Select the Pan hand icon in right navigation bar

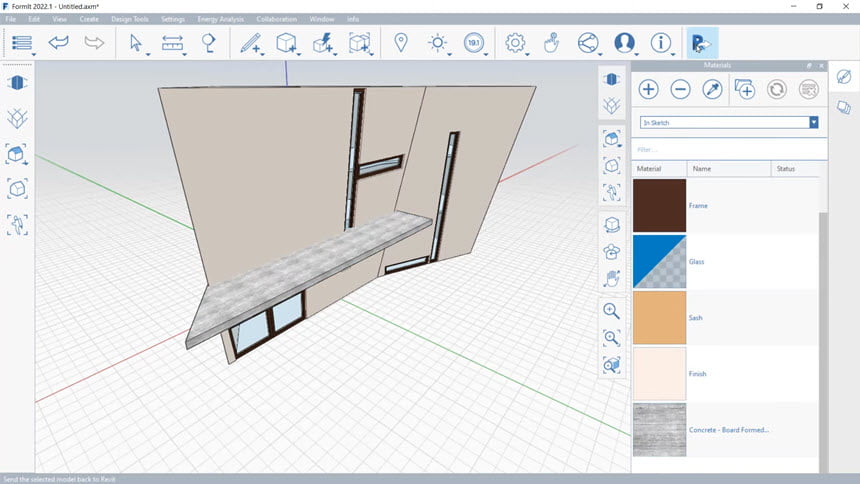(x=612, y=279)
